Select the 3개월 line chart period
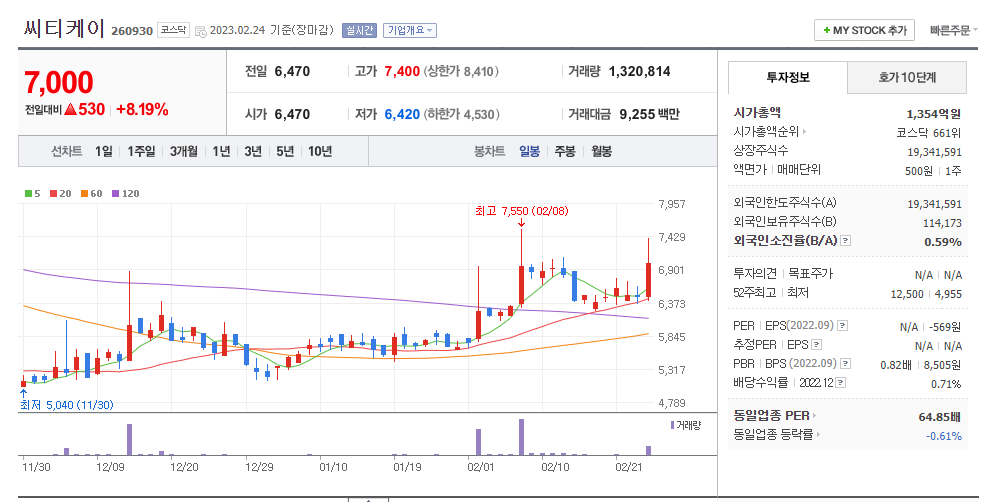Viewport: 998px width, 502px height. click(x=183, y=151)
